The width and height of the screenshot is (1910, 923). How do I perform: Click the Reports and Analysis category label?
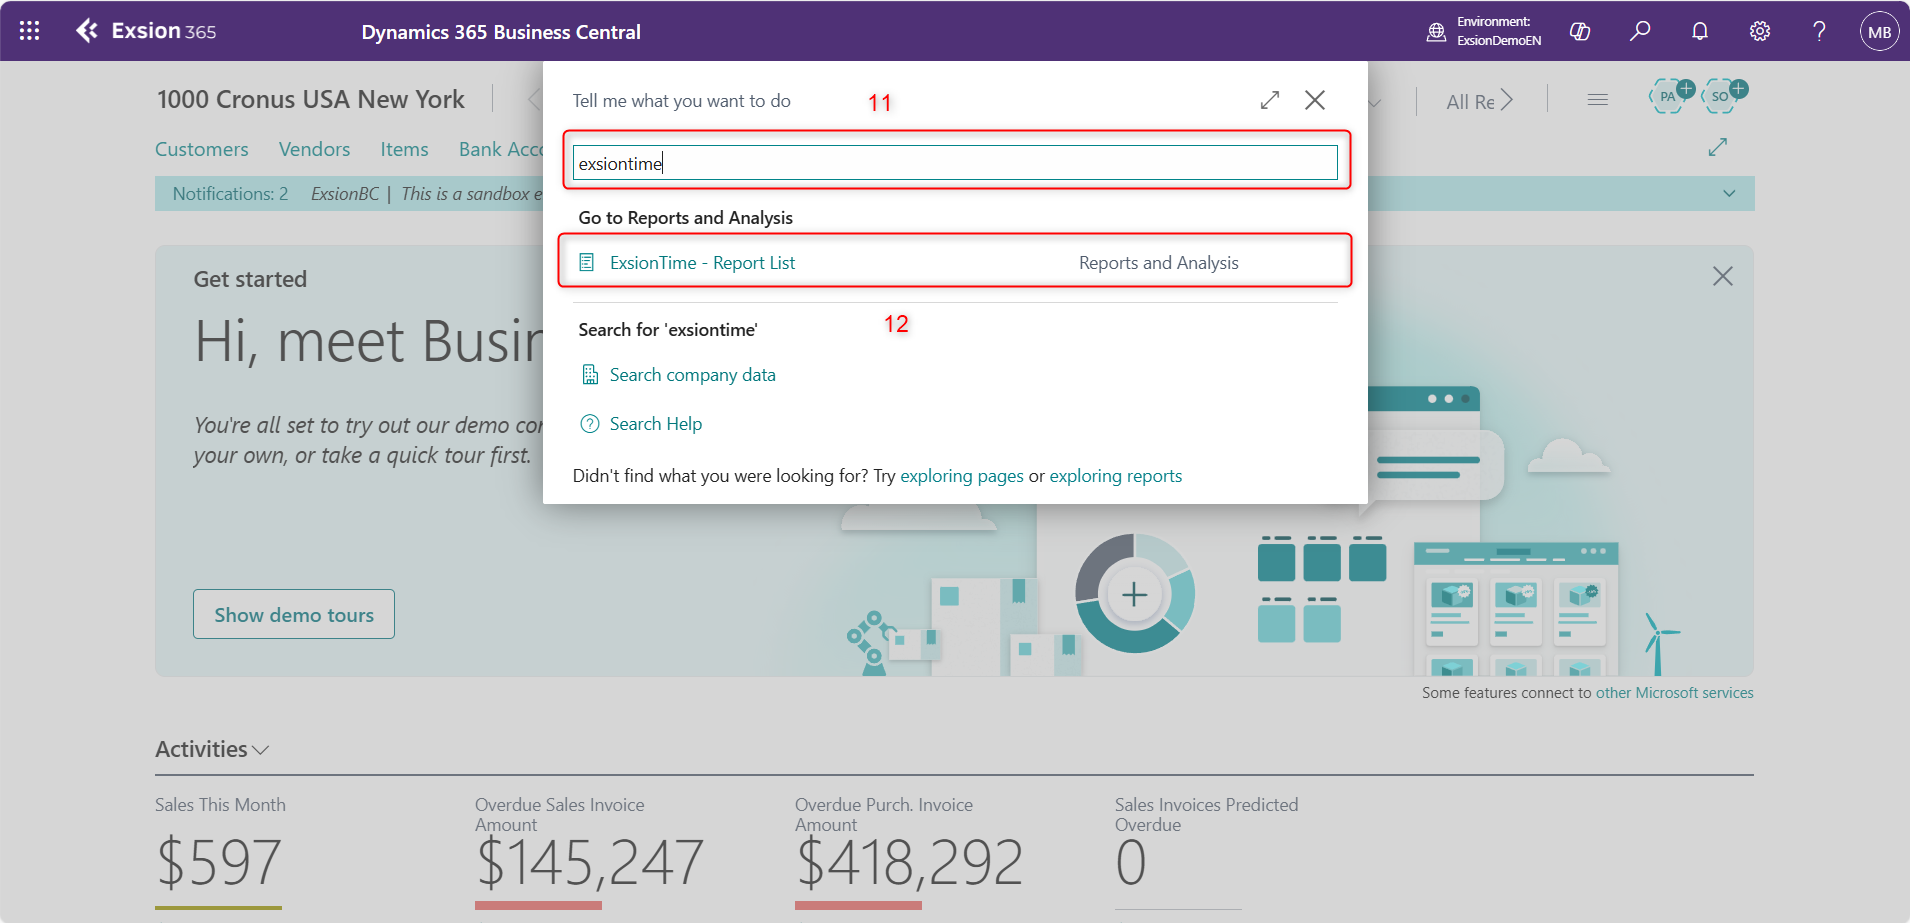1159,262
